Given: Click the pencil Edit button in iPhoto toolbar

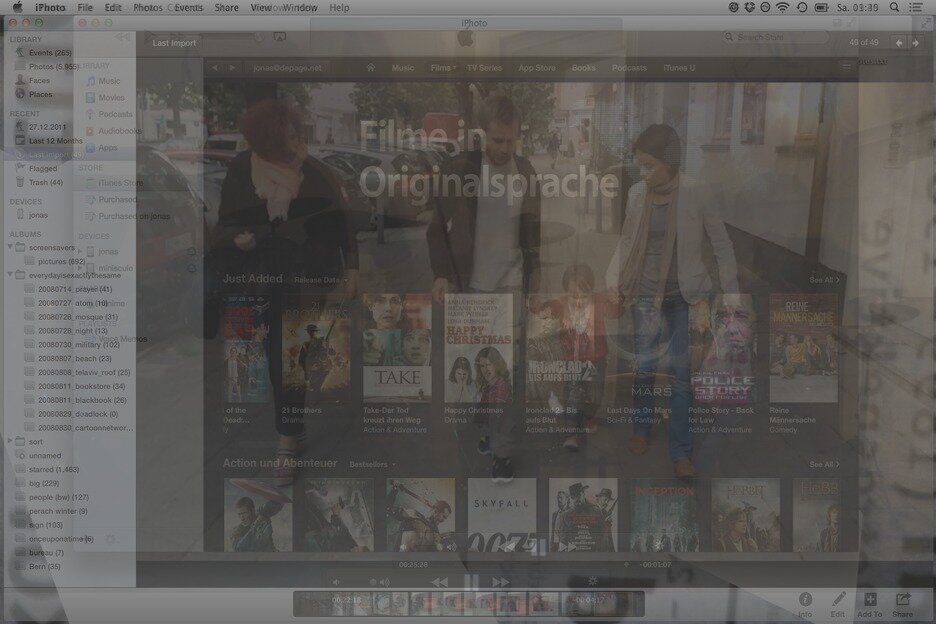Looking at the screenshot, I should [838, 604].
